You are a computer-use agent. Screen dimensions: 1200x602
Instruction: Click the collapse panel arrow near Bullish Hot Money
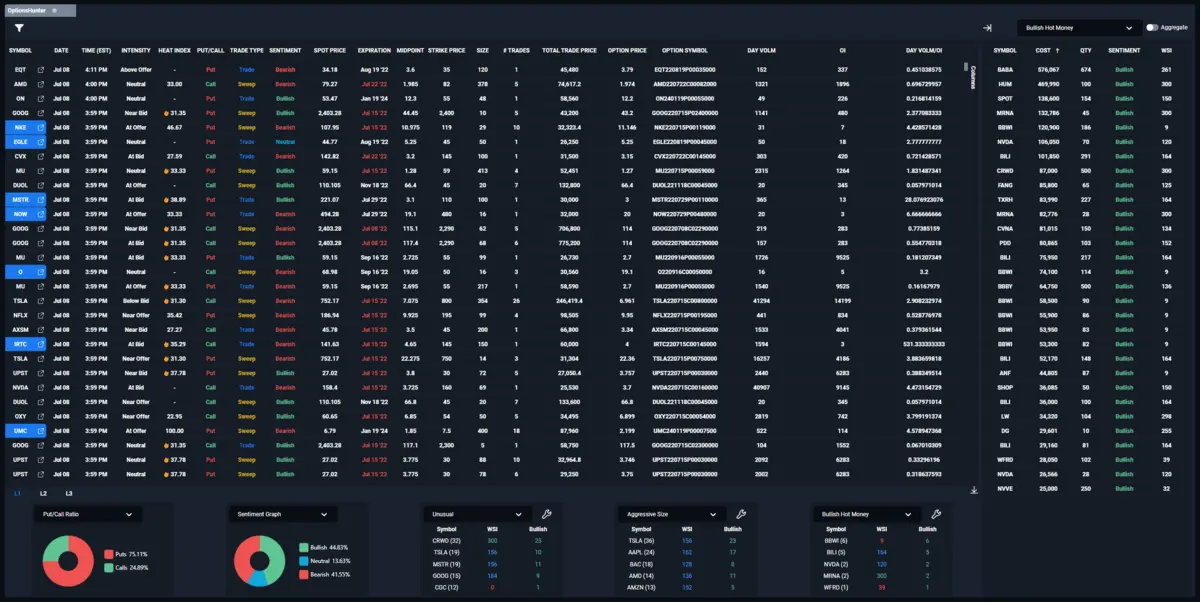985,28
